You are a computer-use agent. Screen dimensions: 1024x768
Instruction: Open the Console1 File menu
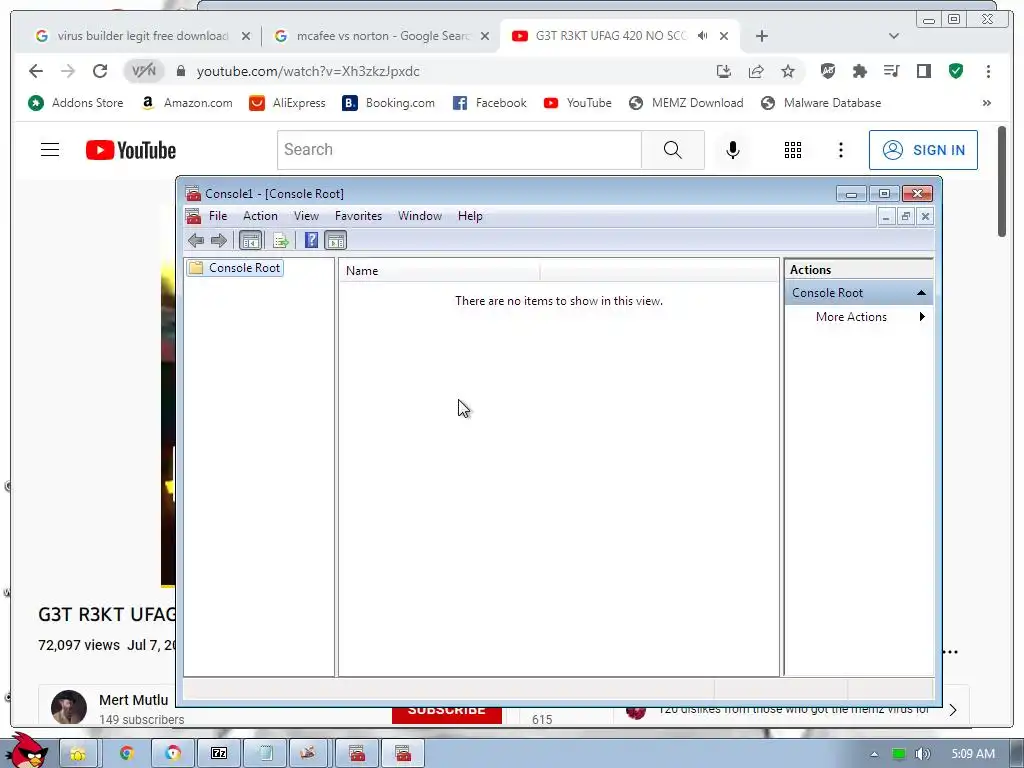click(x=217, y=216)
